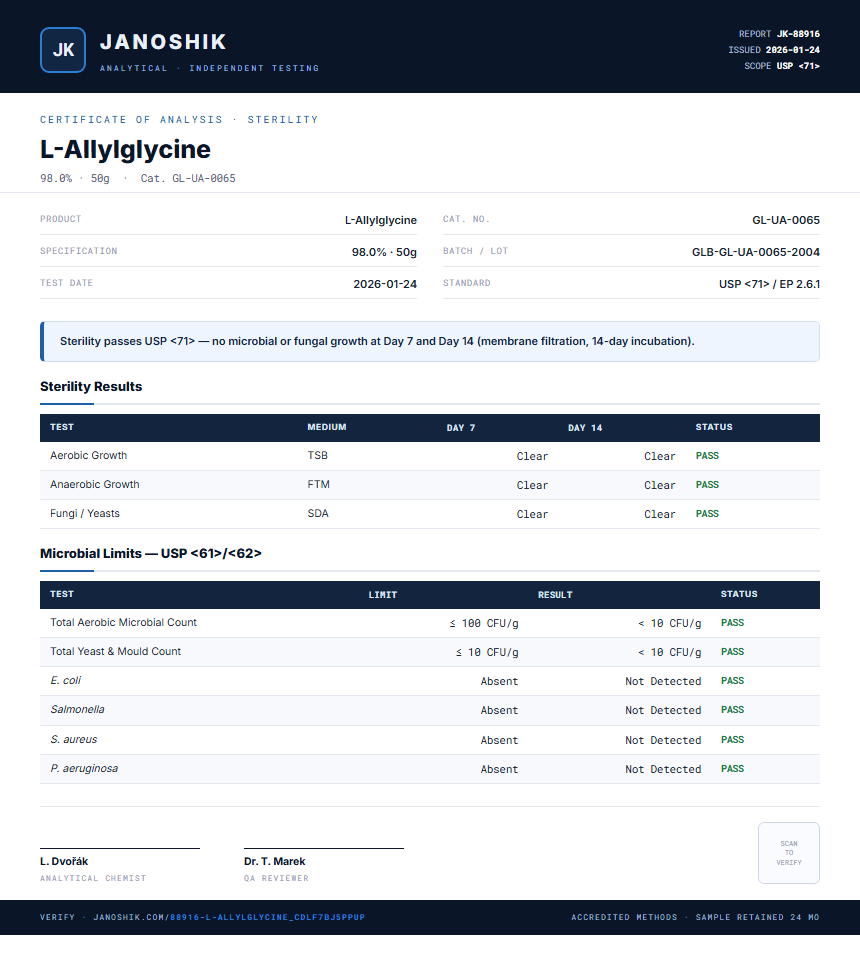
Task: Click the L-Allylglycine main title
Action: [x=125, y=149]
